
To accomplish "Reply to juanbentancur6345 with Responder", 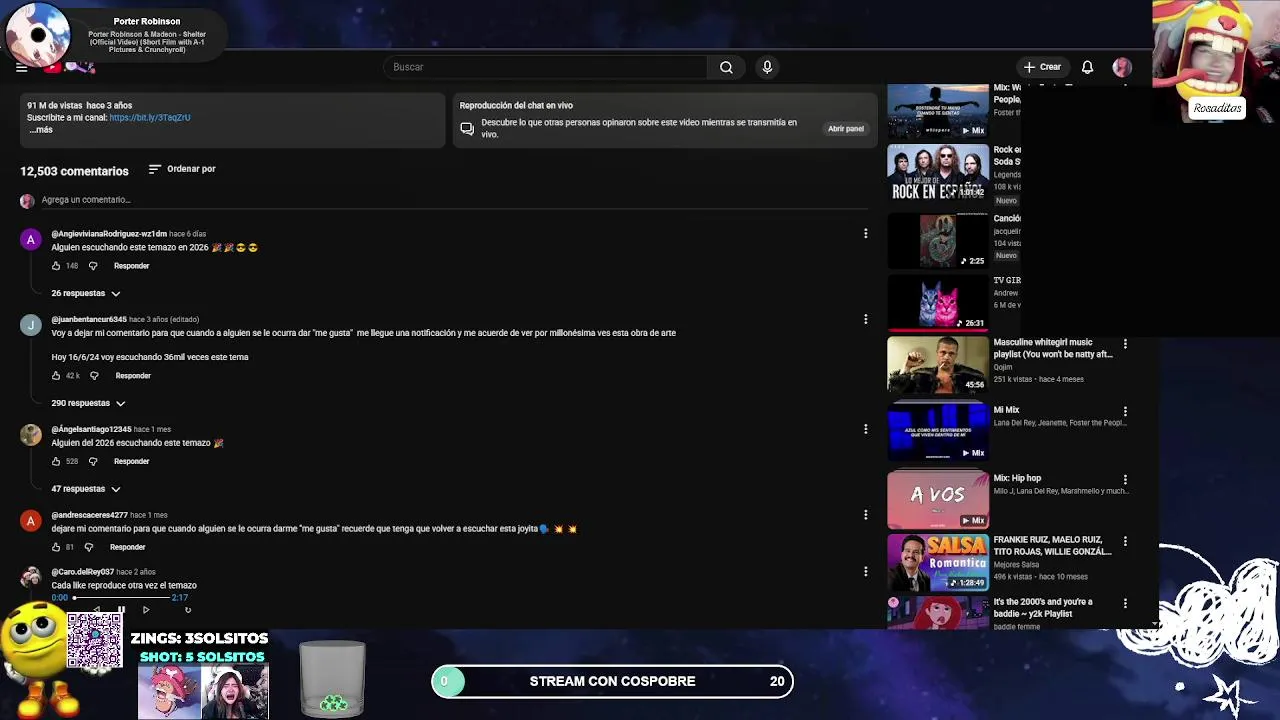I will (133, 376).
